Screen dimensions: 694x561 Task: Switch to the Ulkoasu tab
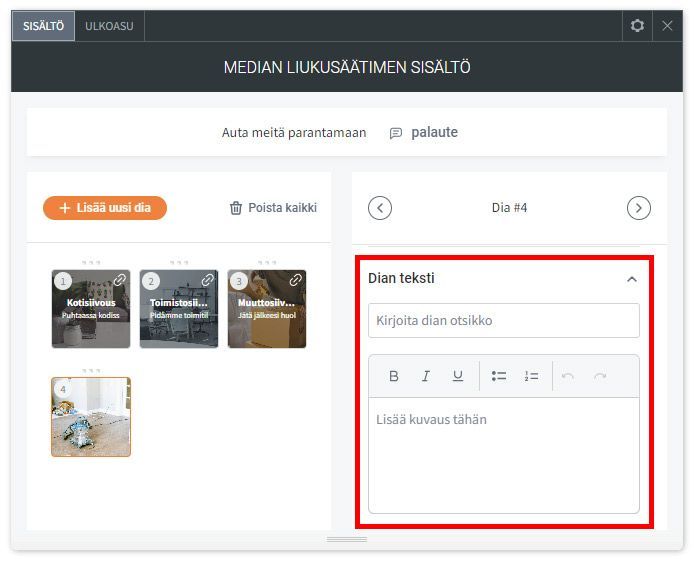point(109,26)
